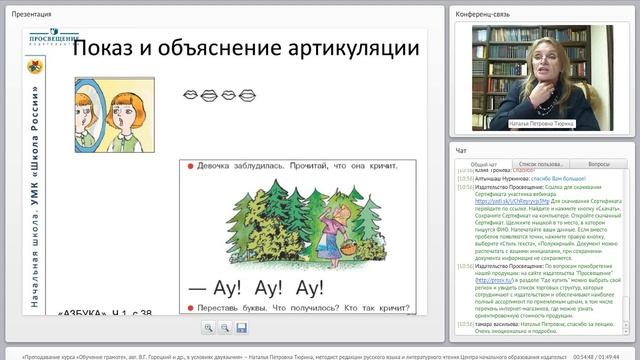
Task: Open the certificate download link in chat
Action: point(512,201)
